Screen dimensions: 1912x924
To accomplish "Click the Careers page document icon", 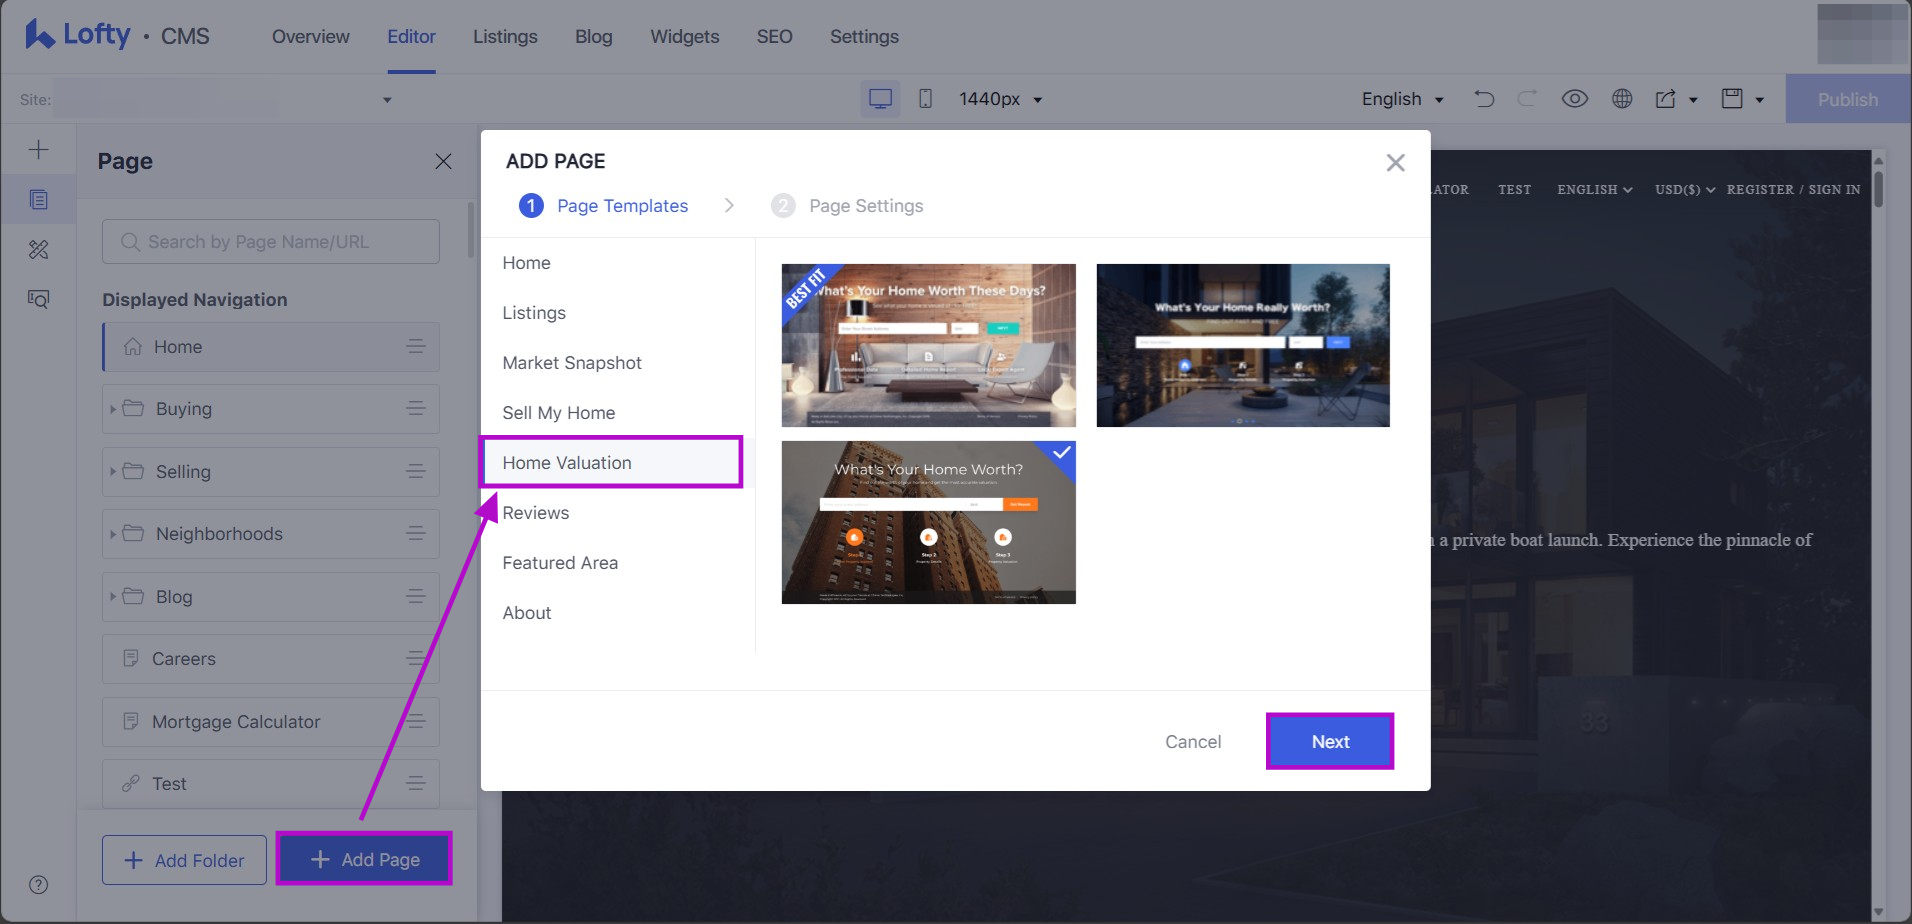I will [x=131, y=658].
